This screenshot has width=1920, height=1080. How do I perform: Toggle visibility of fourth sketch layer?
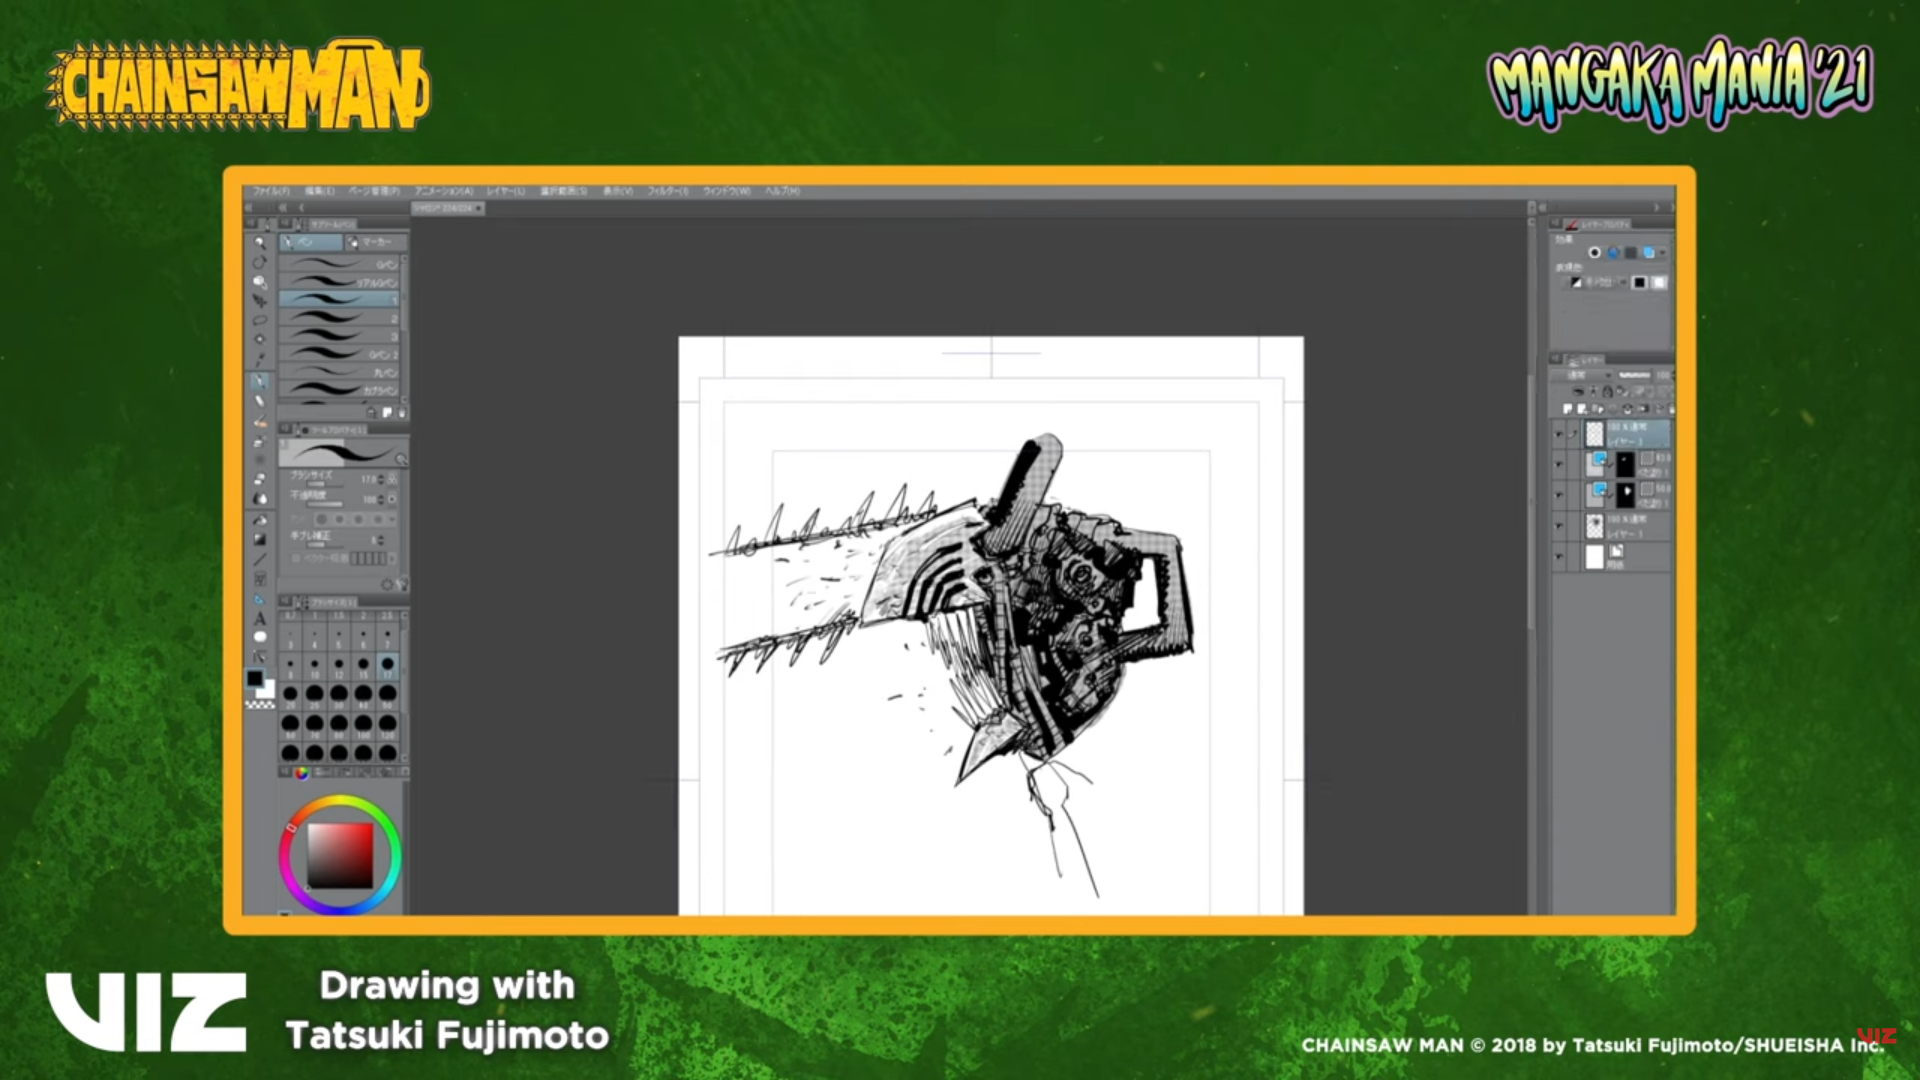(1558, 526)
